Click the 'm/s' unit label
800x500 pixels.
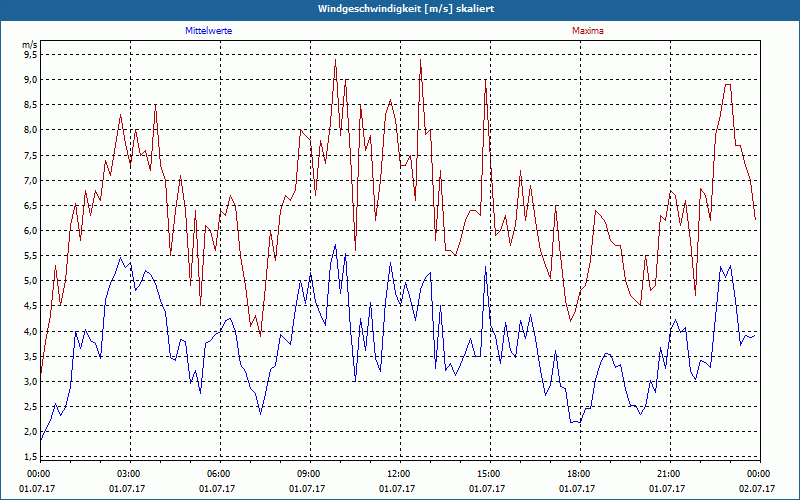point(29,45)
